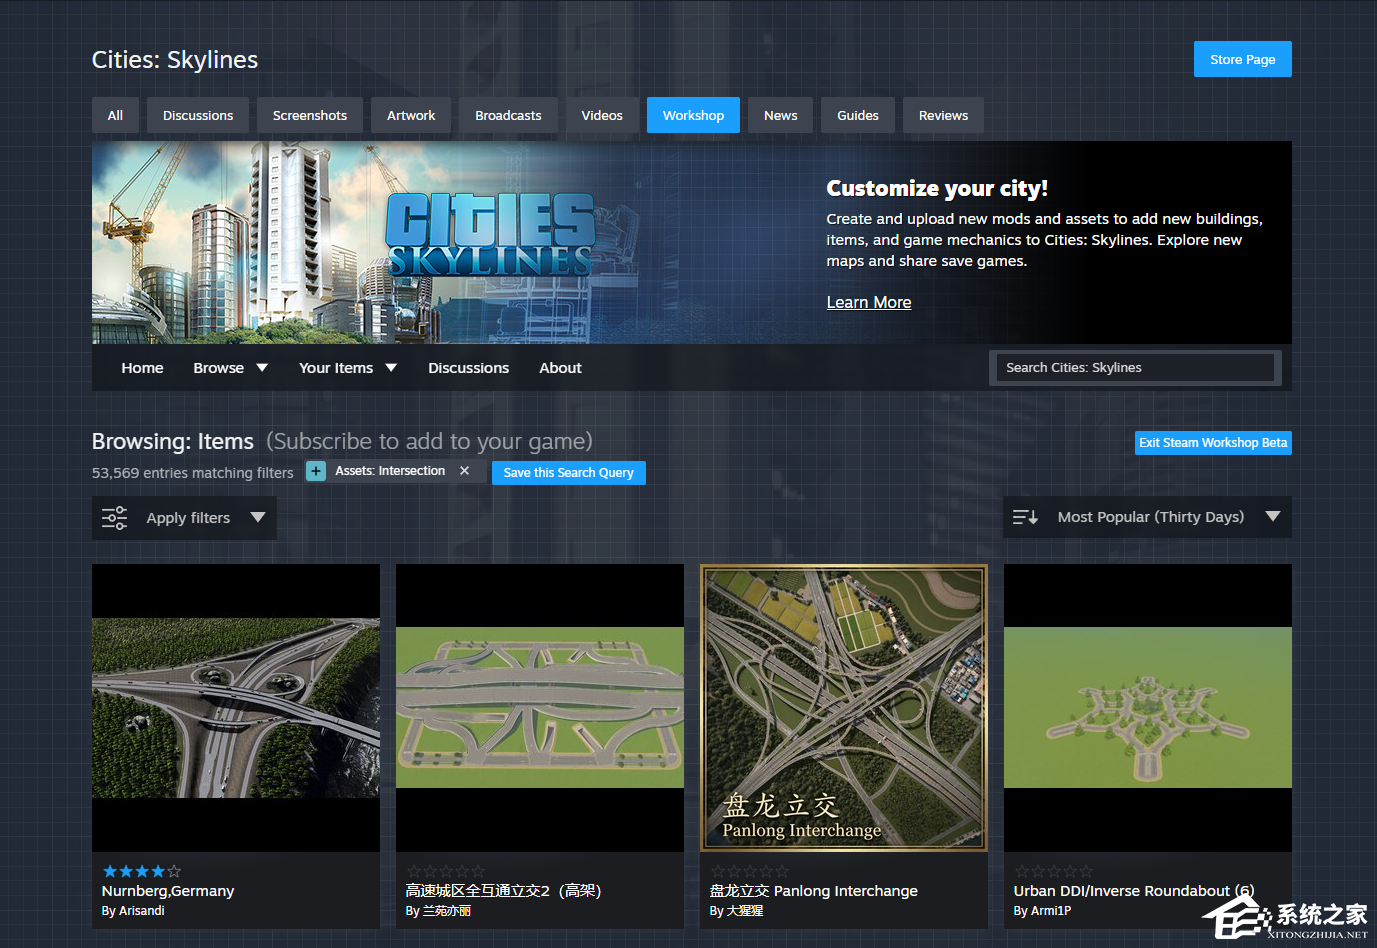
Task: Click the 高速城区全互通立交2 (高架) title
Action: tap(503, 891)
